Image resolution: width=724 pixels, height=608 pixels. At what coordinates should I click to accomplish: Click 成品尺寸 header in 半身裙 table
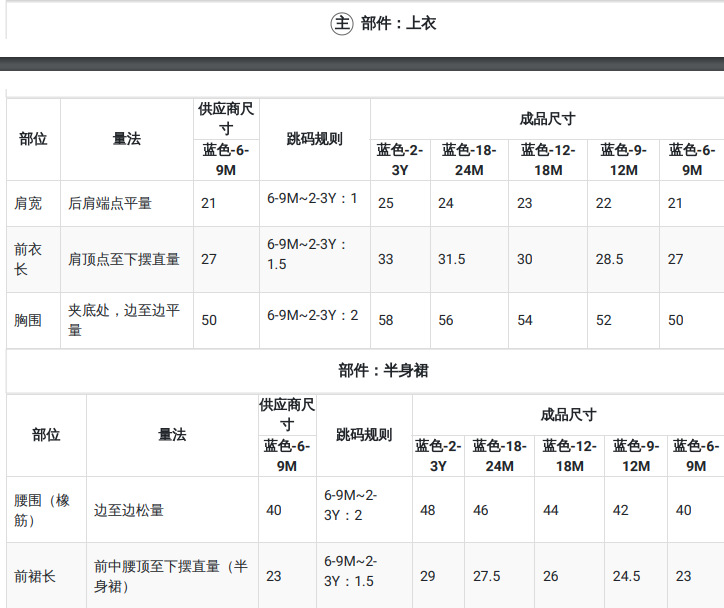[x=568, y=415]
